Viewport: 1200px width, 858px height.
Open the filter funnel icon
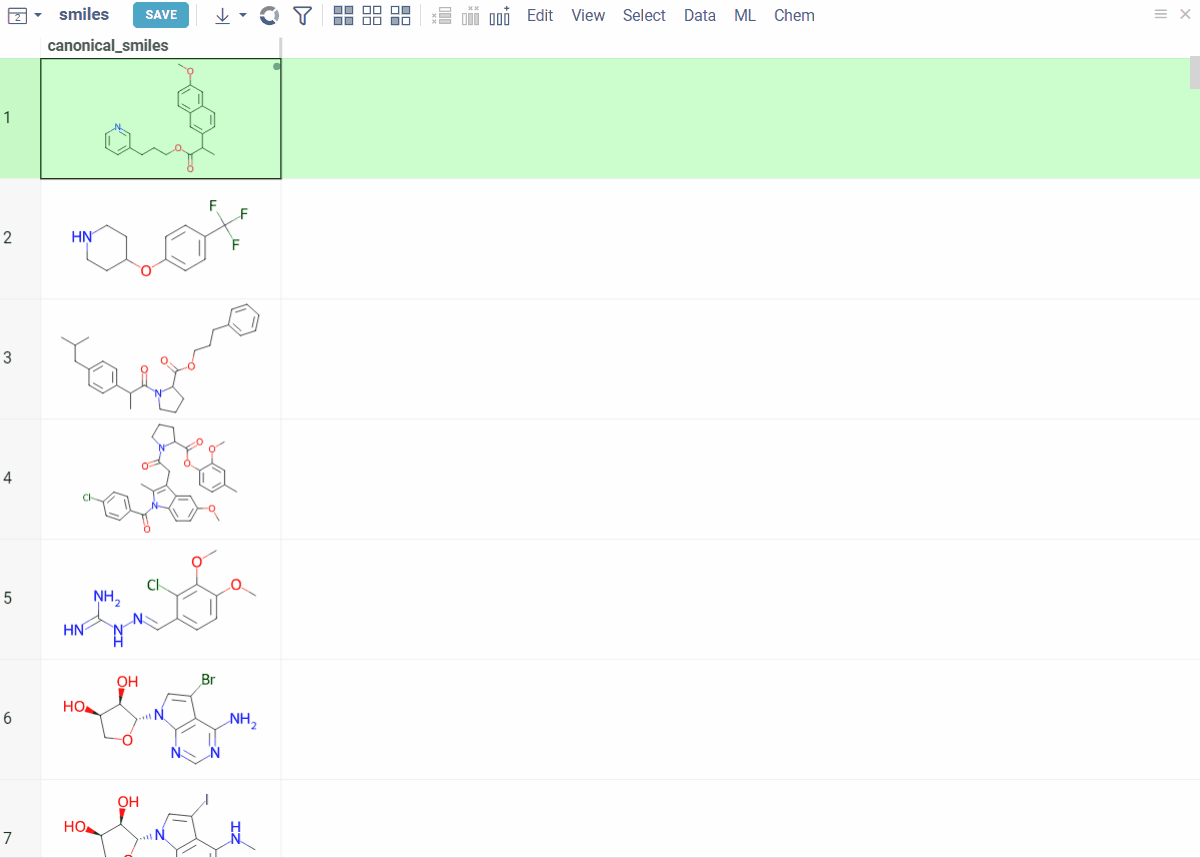pyautogui.click(x=302, y=15)
